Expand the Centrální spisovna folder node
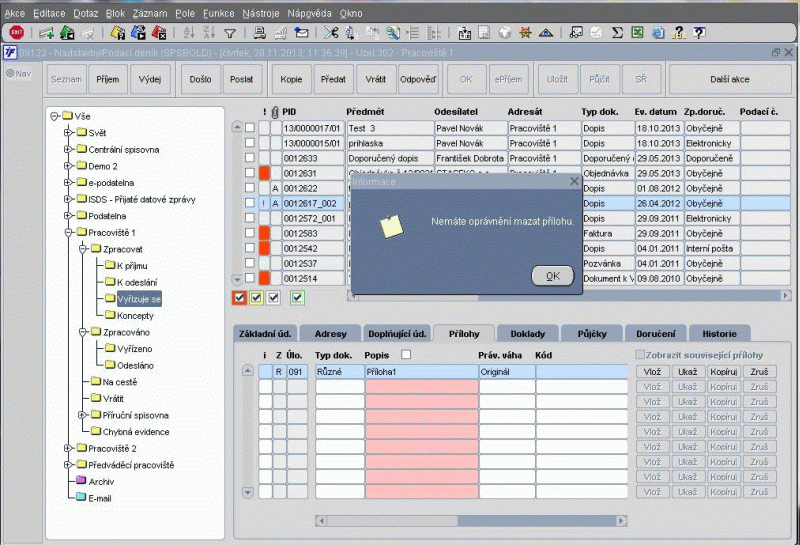Screen dimensions: 800x545 (x=68, y=149)
